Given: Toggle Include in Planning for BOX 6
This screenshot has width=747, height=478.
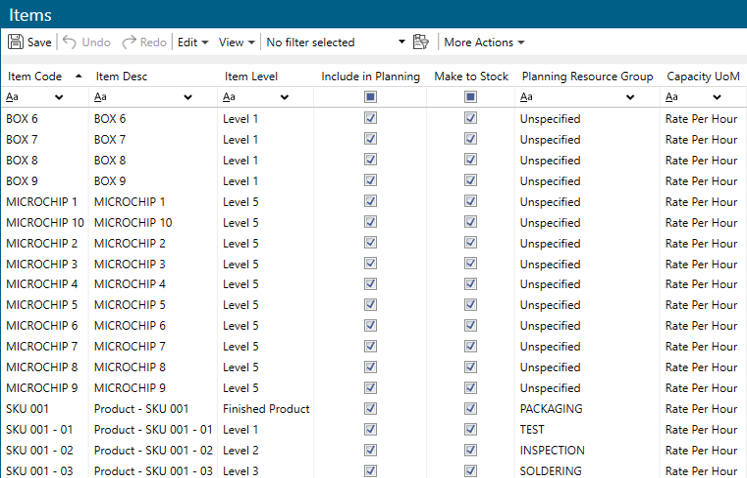Looking at the screenshot, I should click(x=370, y=118).
